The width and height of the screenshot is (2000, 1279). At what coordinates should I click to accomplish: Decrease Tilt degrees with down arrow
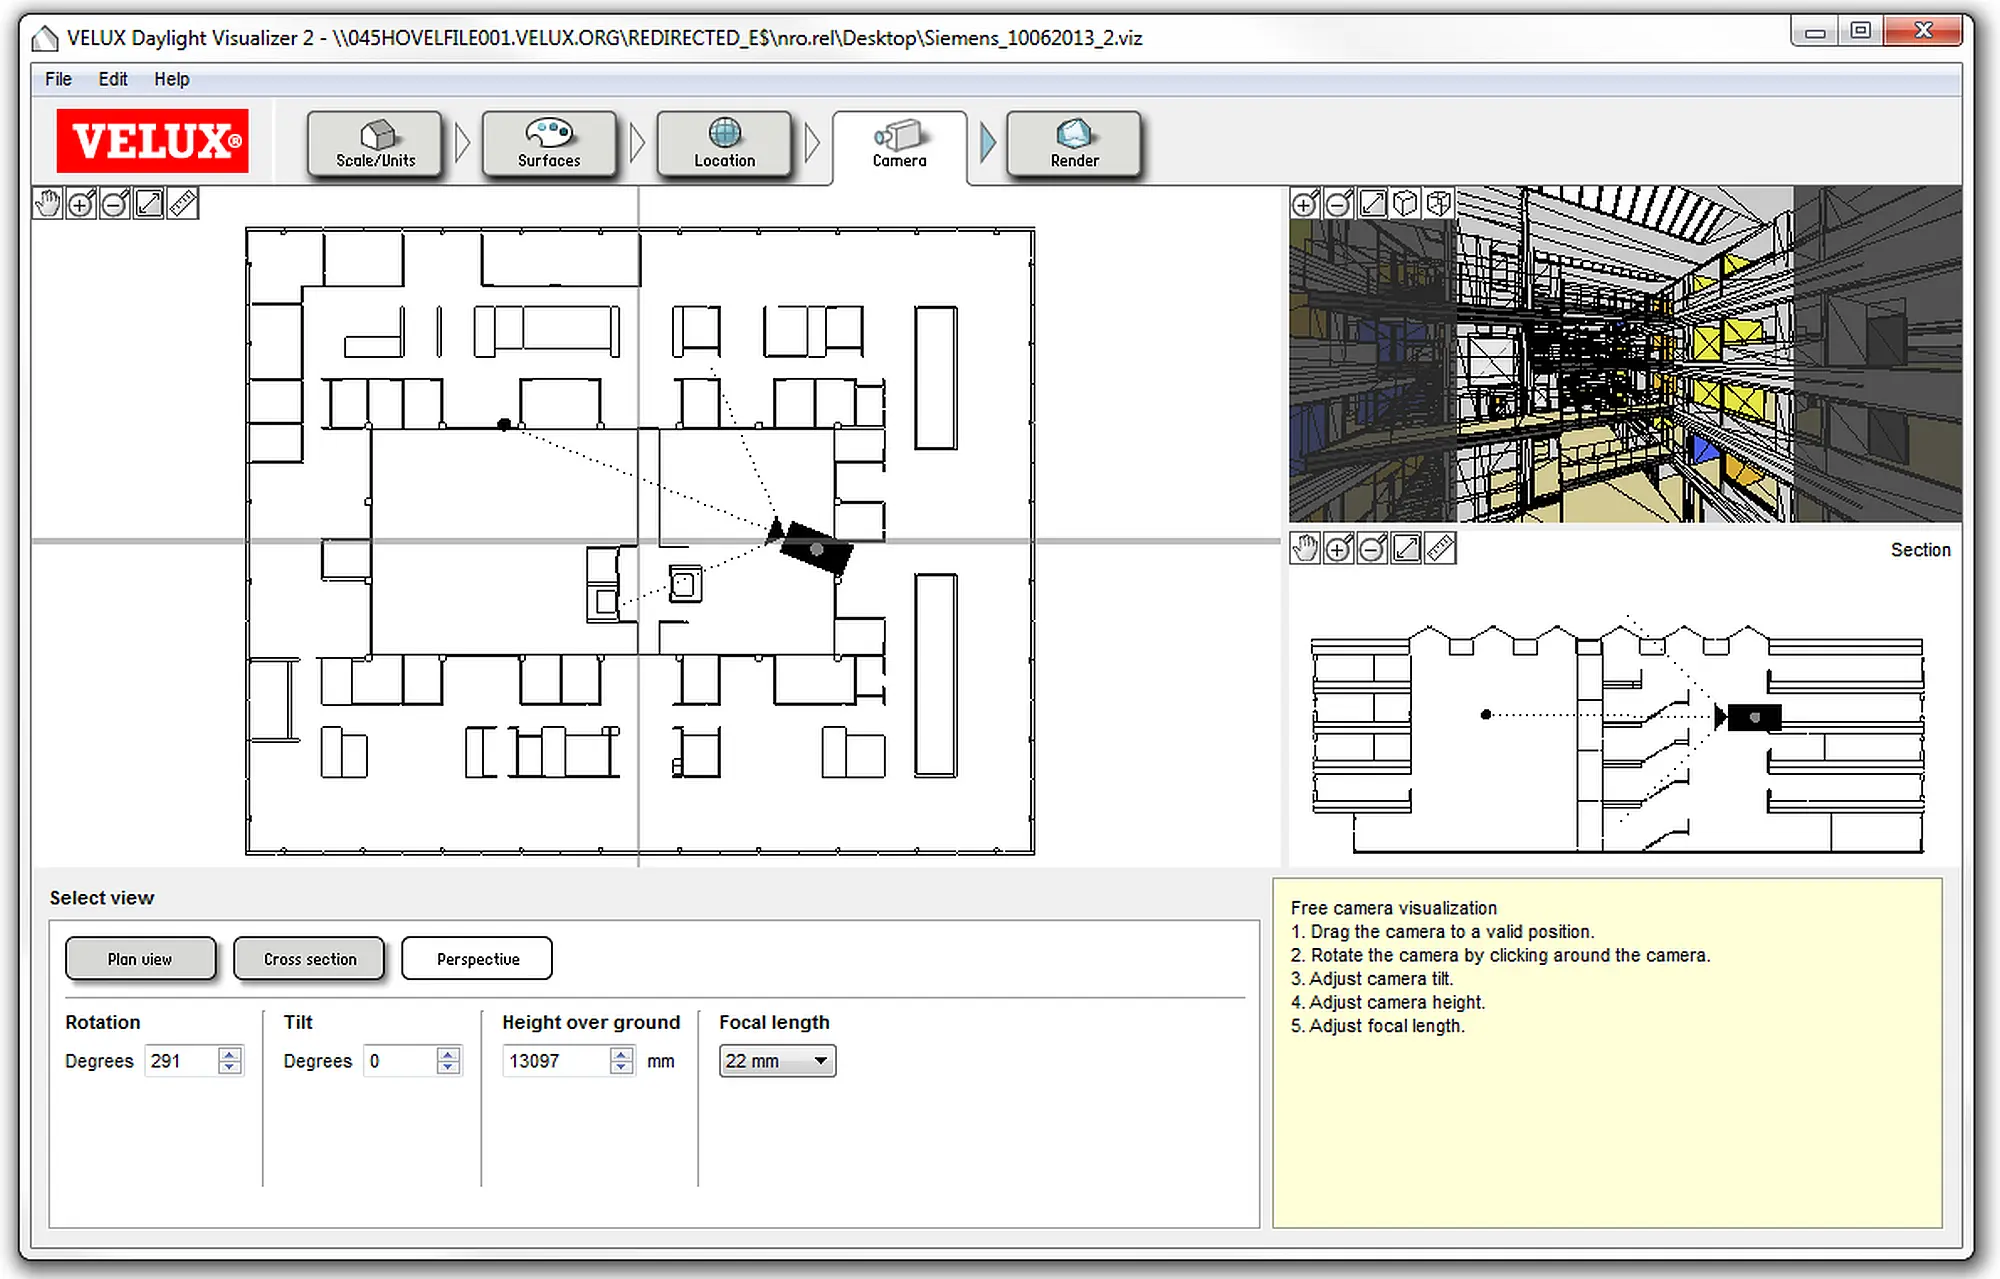click(x=449, y=1067)
